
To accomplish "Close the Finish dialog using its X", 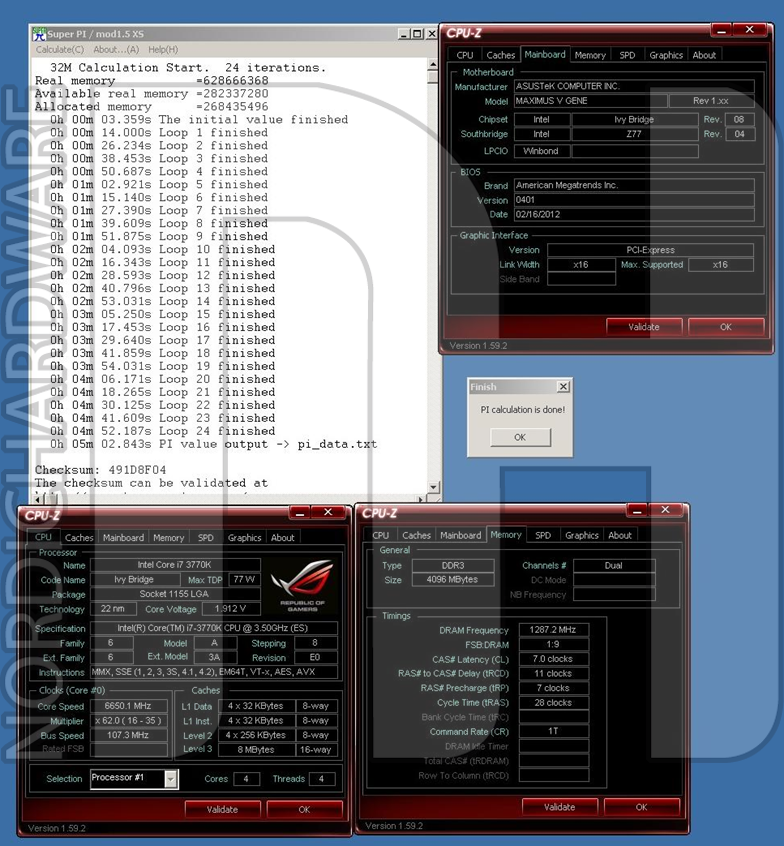I will [562, 387].
